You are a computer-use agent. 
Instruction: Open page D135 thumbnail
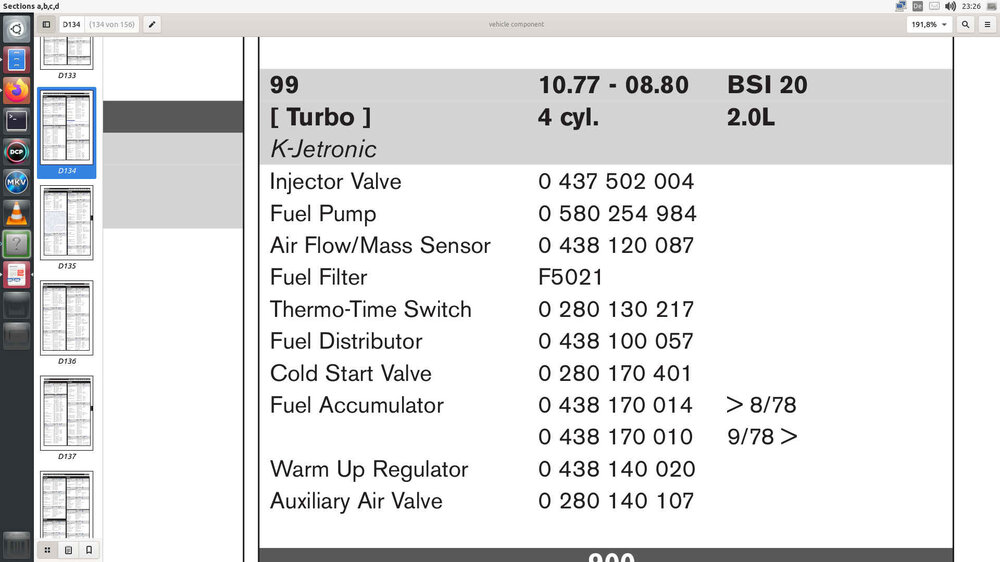[67, 222]
